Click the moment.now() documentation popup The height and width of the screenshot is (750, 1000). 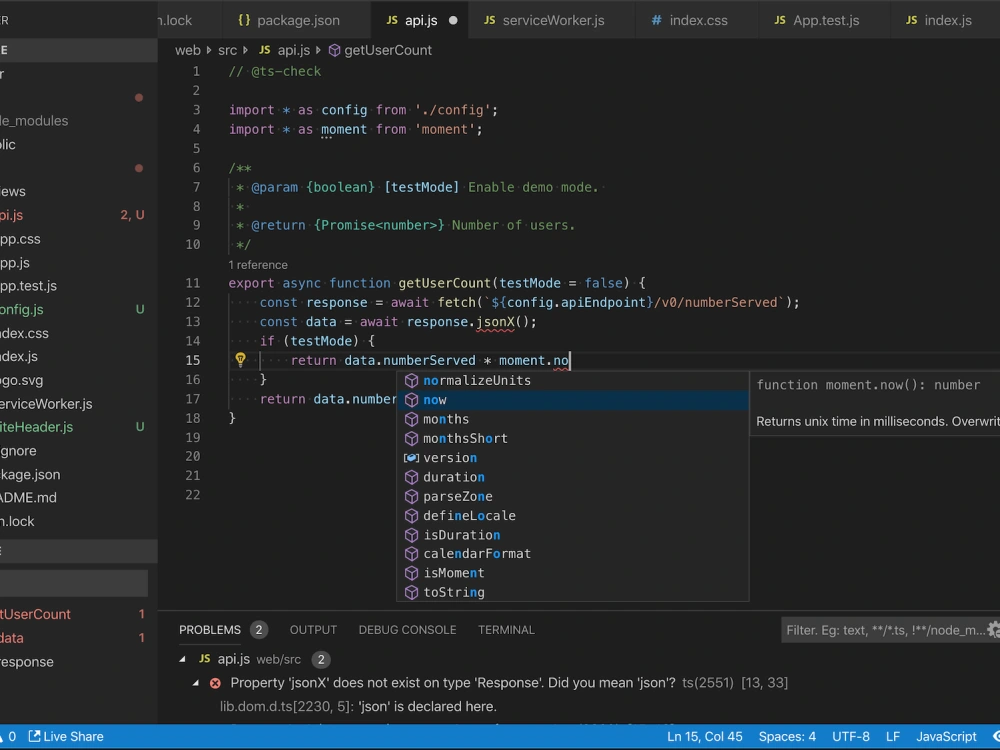click(x=875, y=404)
